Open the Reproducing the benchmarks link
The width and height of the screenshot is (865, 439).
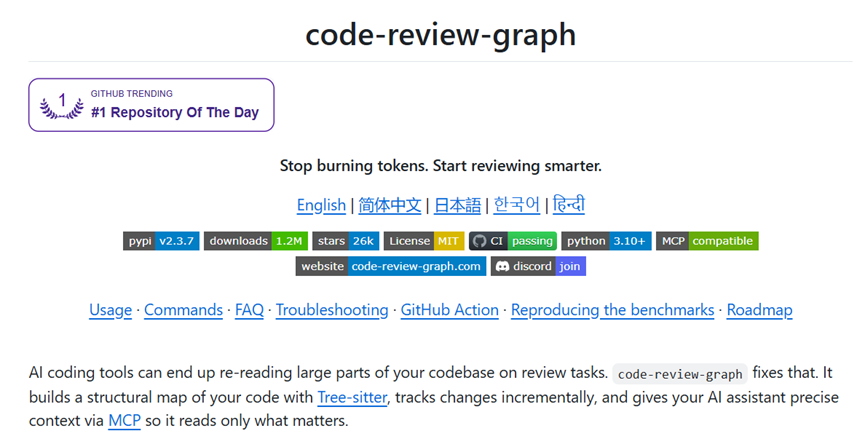click(x=612, y=310)
